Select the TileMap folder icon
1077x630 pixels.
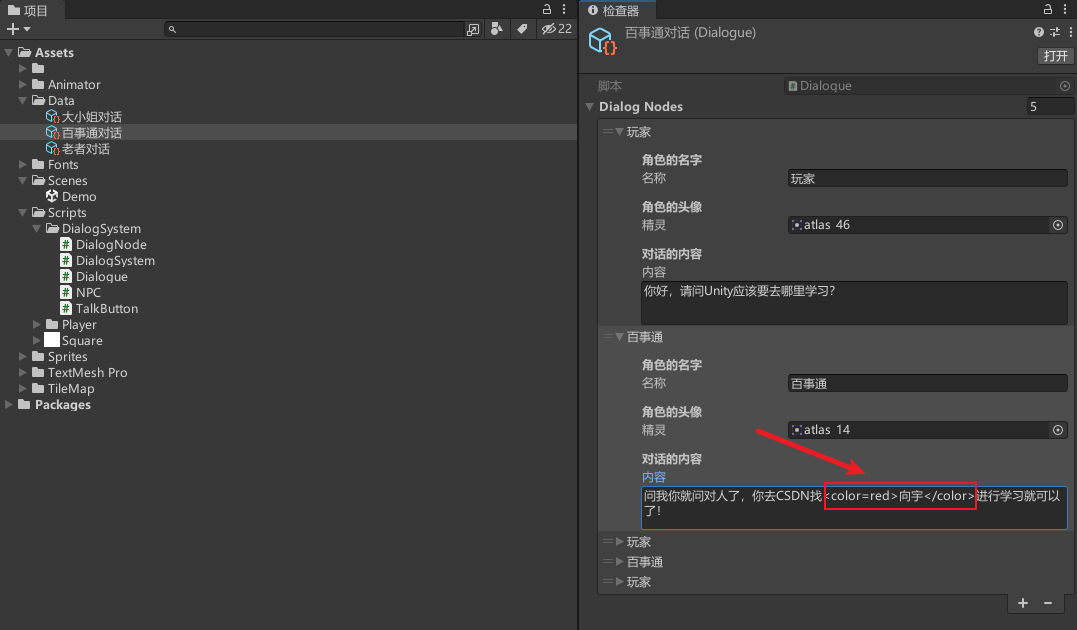(38, 387)
